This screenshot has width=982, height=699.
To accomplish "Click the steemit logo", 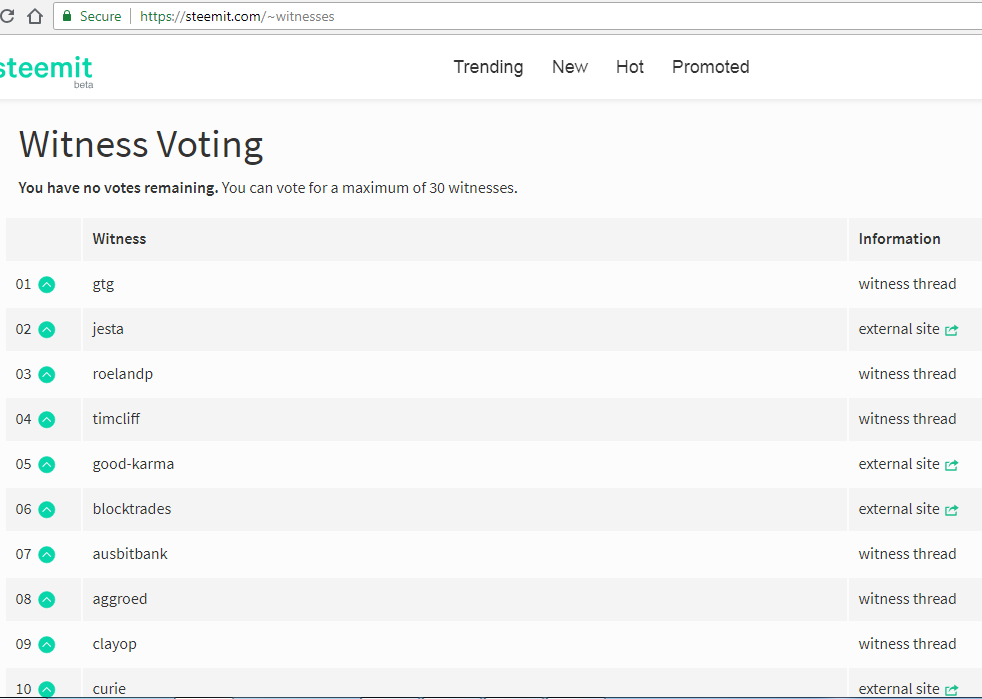I will click(x=46, y=69).
